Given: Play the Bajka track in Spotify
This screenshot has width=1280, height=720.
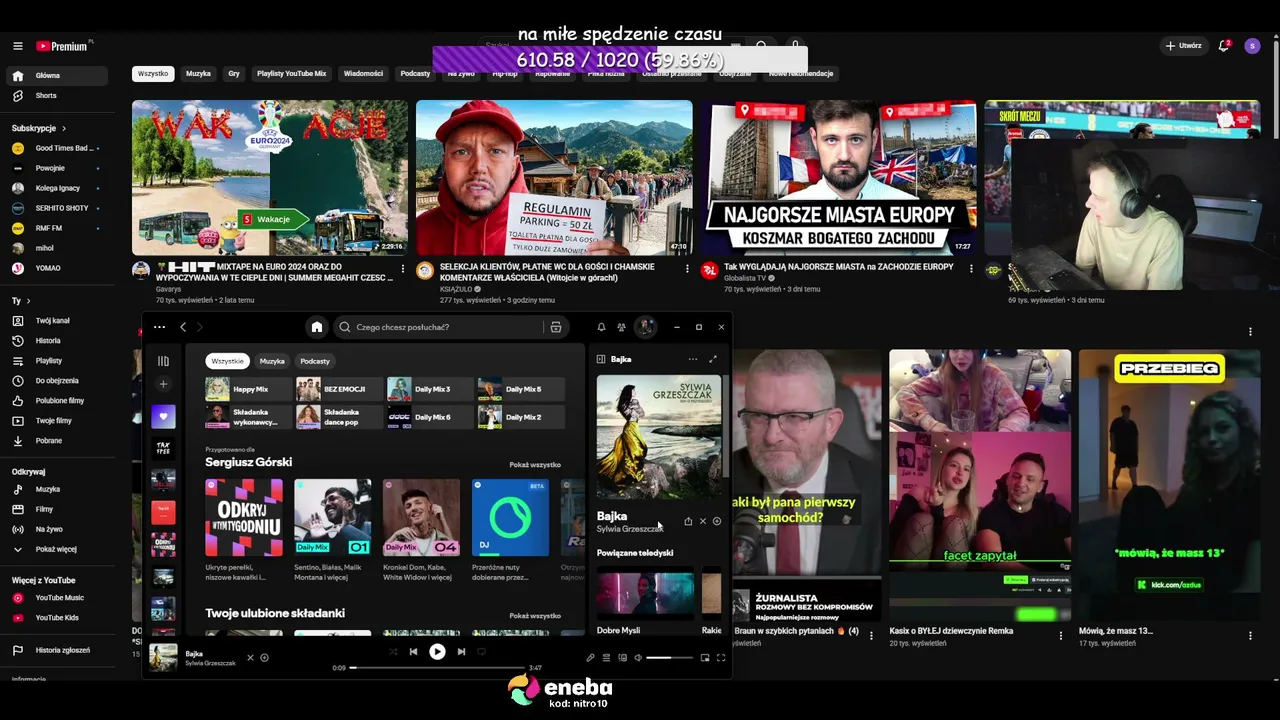Looking at the screenshot, I should pos(437,652).
